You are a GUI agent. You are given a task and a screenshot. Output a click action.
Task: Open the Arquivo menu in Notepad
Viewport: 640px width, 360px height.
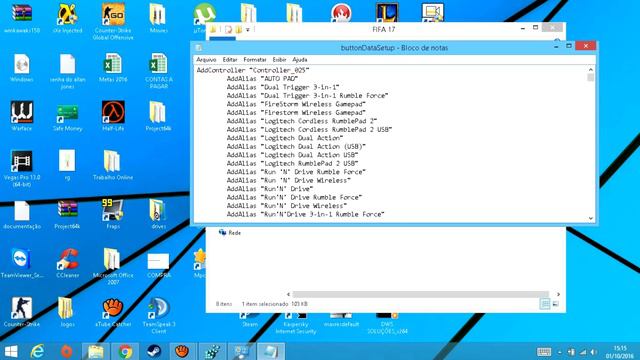[206, 60]
